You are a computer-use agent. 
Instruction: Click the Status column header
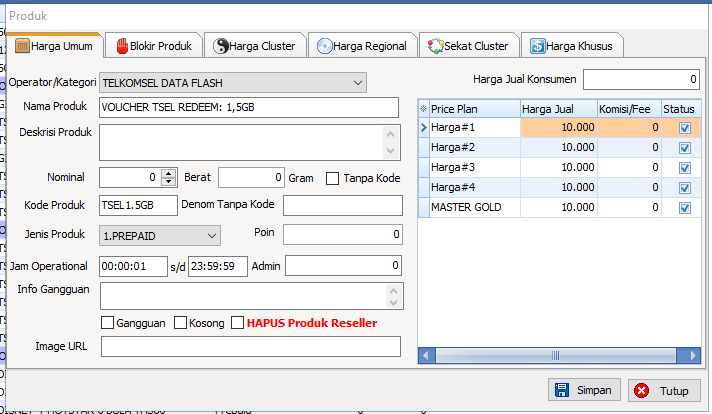coord(681,109)
